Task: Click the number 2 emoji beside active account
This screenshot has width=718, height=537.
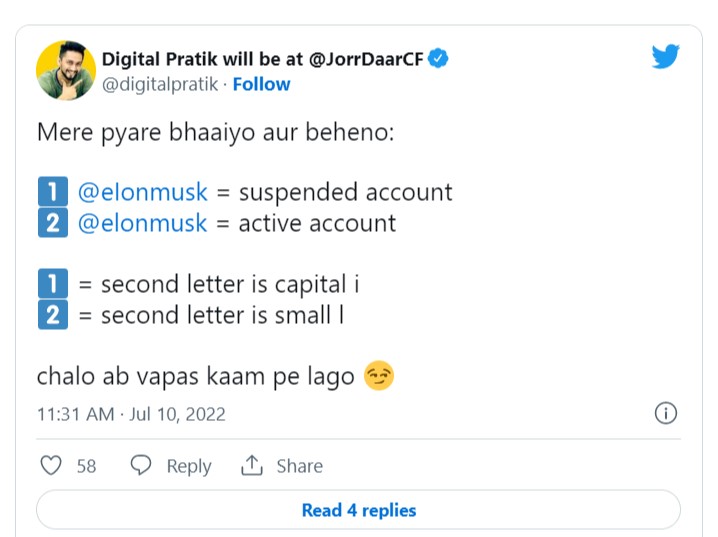Action: coord(53,222)
